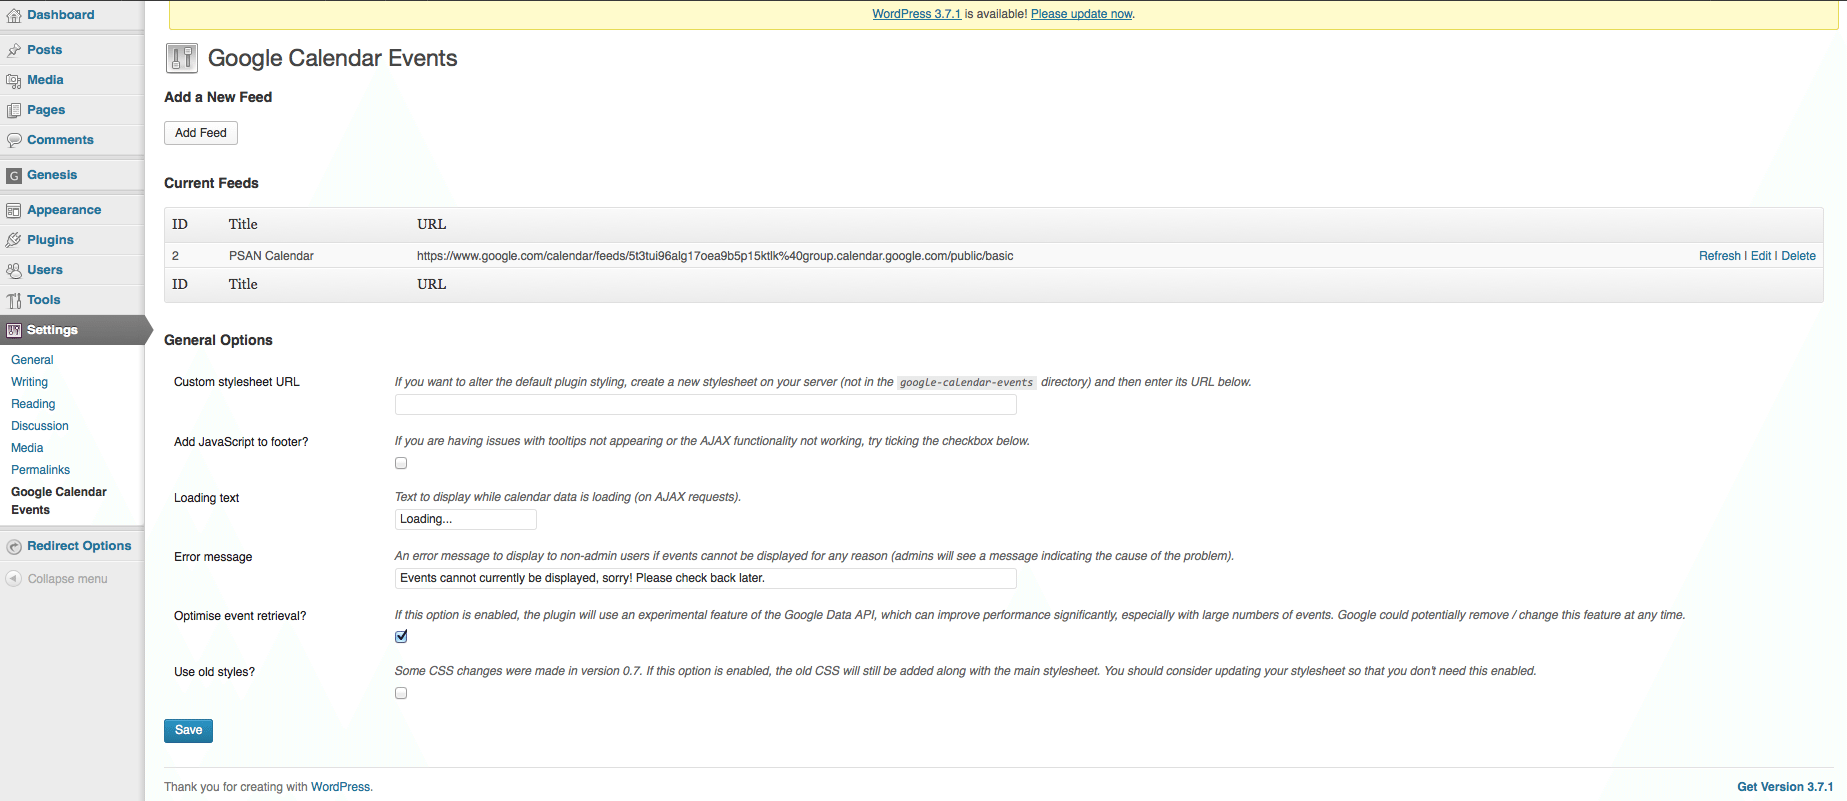Open the WordPress link in the footer
Image resolution: width=1847 pixels, height=801 pixels.
[340, 787]
